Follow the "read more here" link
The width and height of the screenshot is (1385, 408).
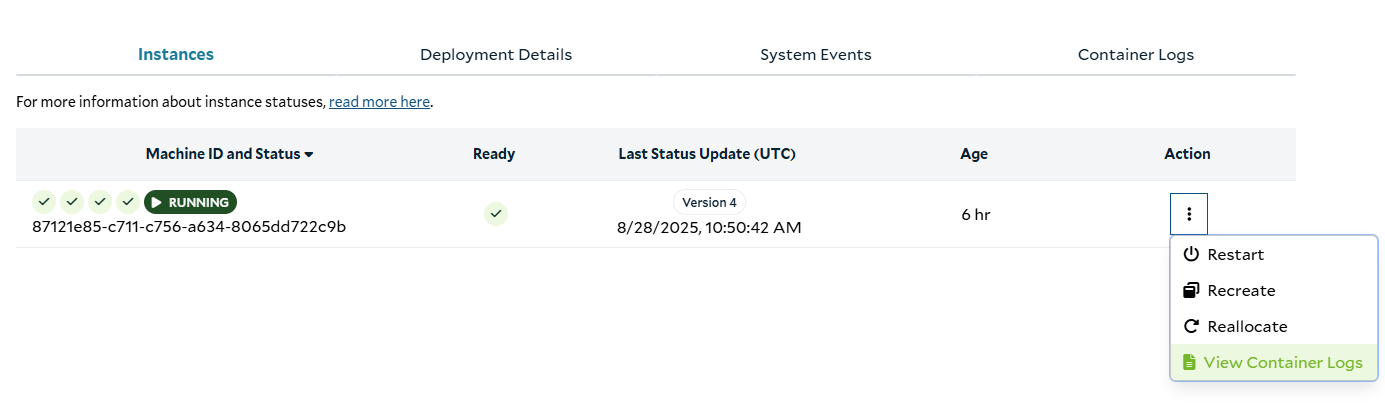[380, 102]
